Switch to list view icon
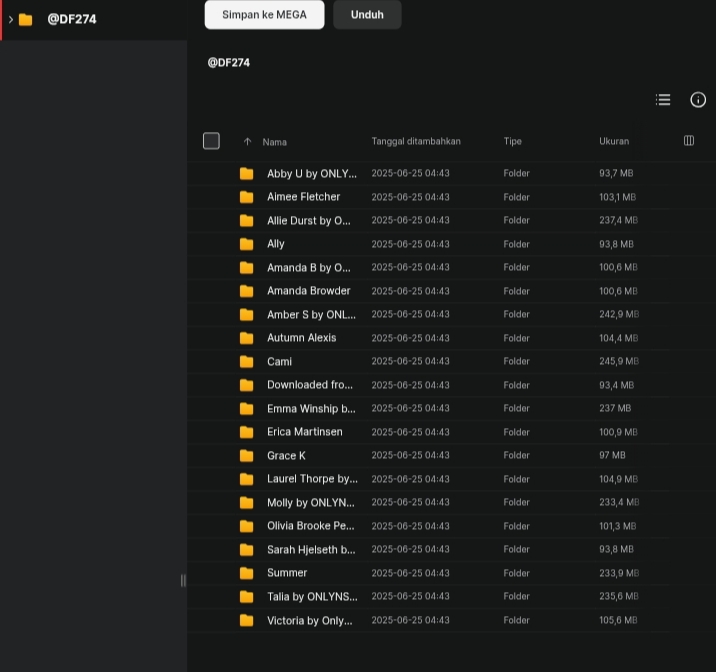The height and width of the screenshot is (672, 716). [663, 100]
